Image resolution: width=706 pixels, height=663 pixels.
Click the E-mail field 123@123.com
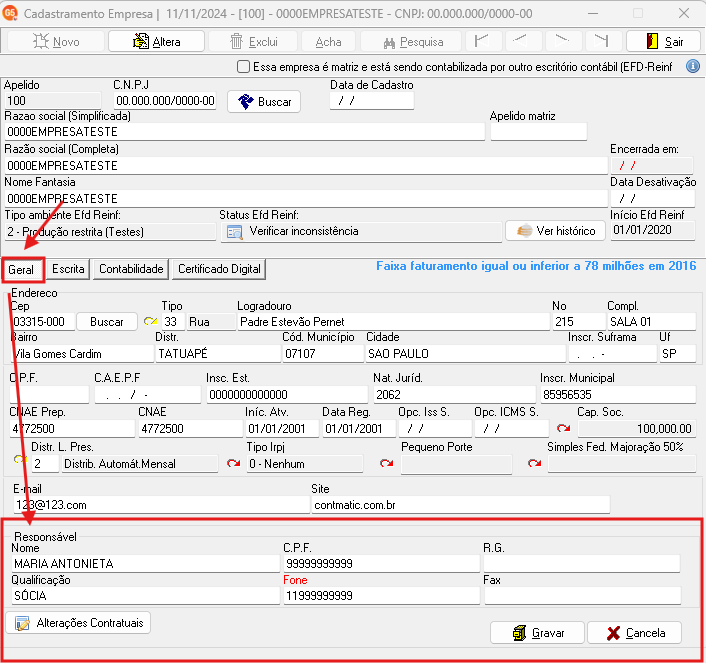click(161, 505)
